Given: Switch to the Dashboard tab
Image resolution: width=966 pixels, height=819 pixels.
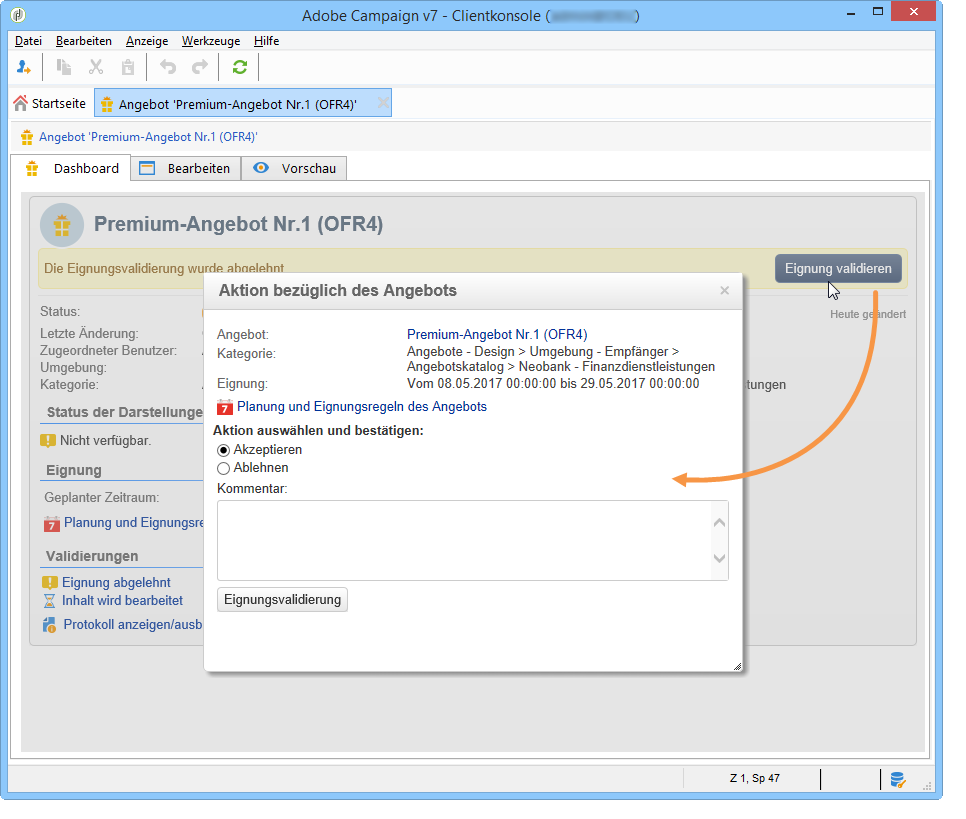Looking at the screenshot, I should [71, 168].
